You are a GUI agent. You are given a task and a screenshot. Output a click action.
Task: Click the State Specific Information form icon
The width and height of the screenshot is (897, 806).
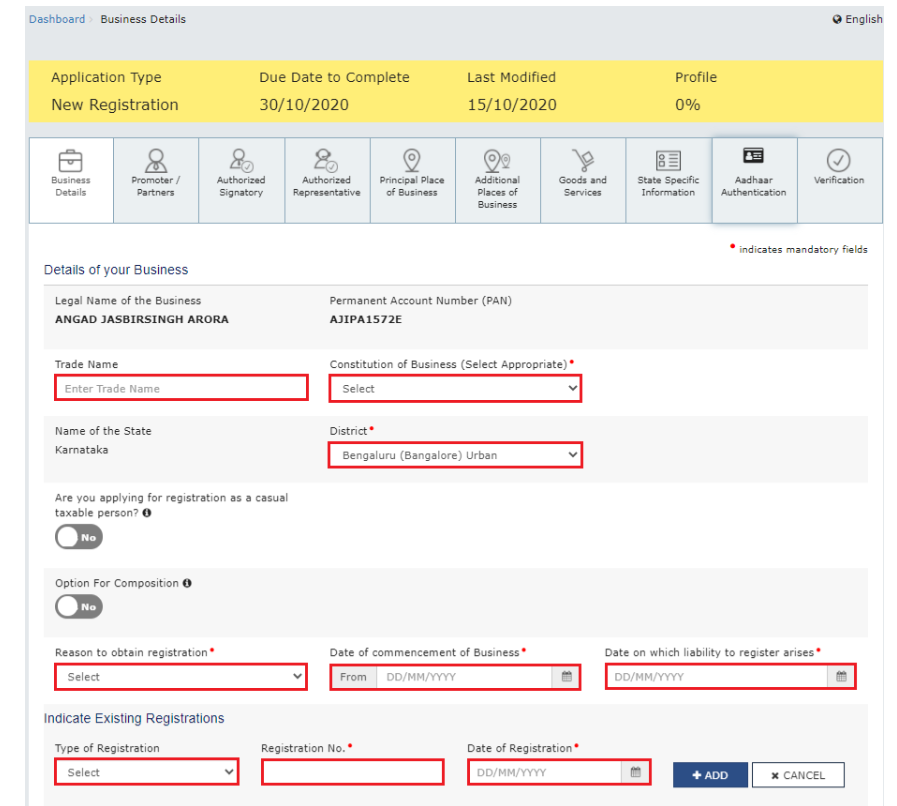tap(668, 160)
